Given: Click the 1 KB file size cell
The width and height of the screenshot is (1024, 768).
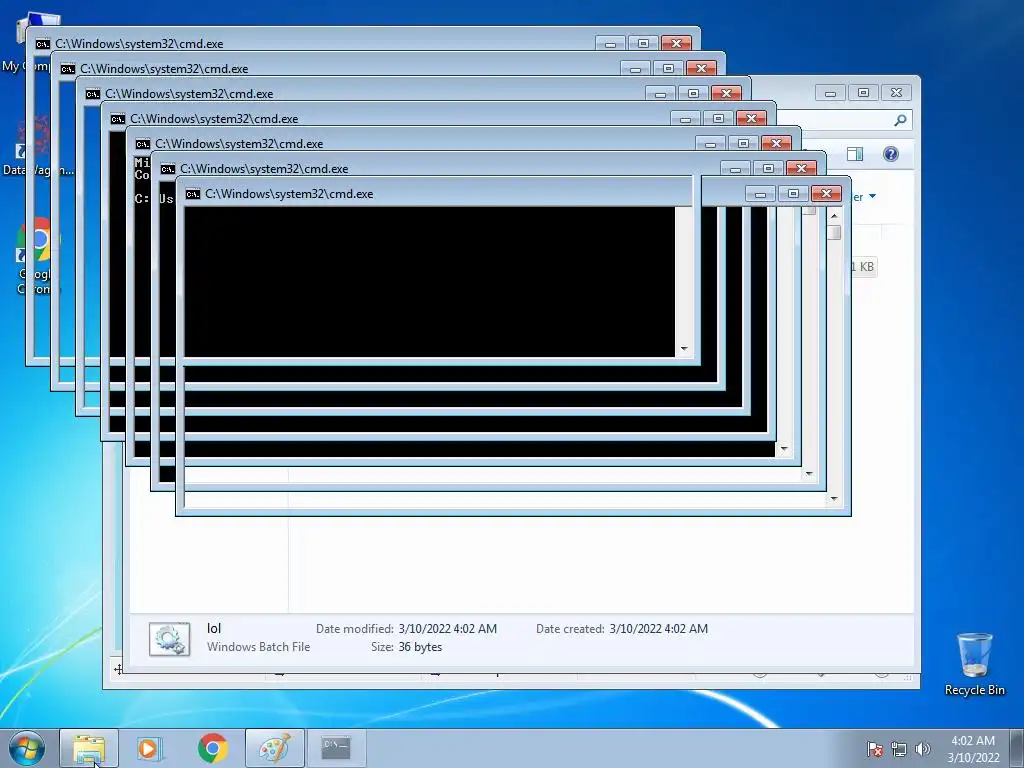Looking at the screenshot, I should tap(863, 266).
